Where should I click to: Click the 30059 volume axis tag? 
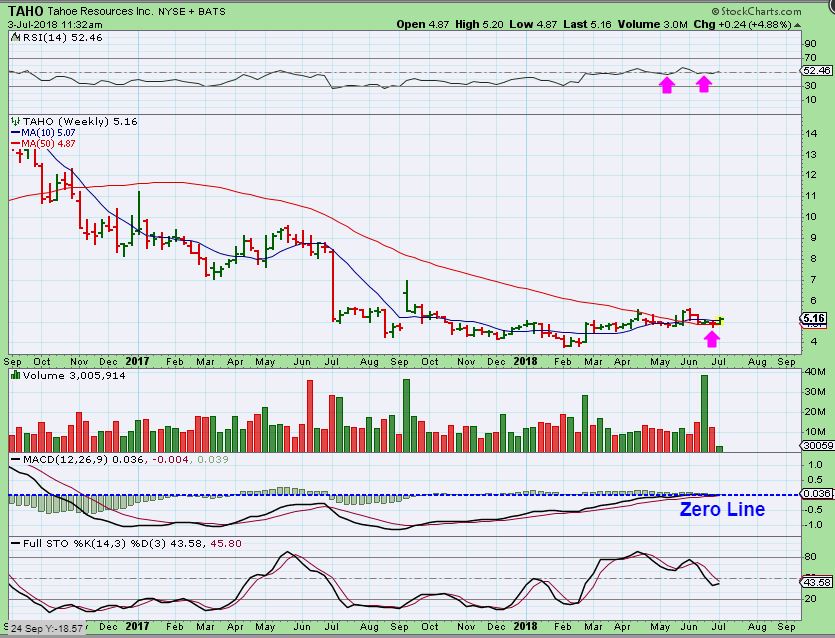[x=817, y=446]
